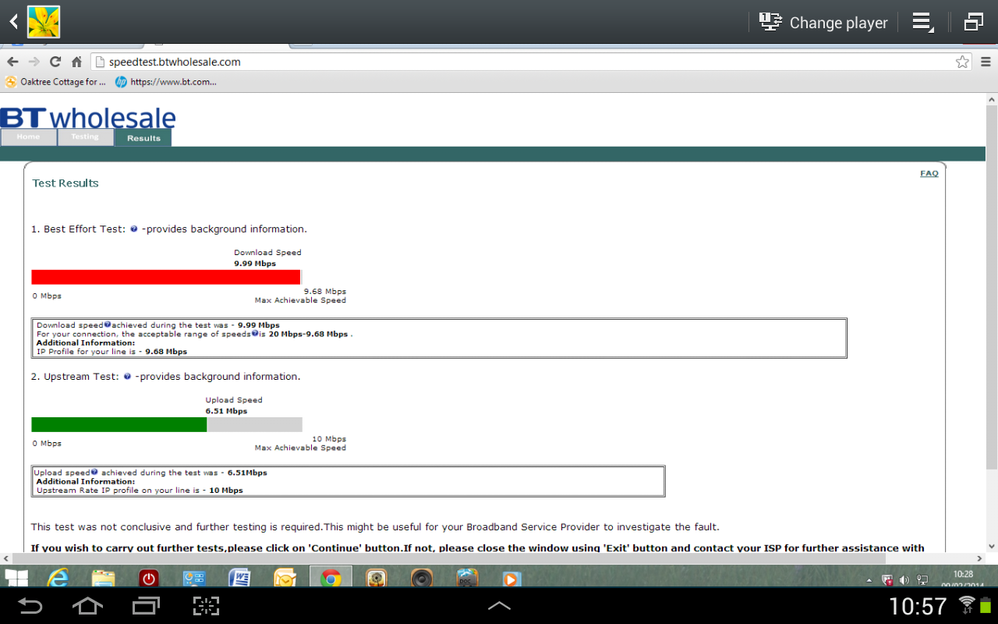Click the red download speed bar
The height and width of the screenshot is (624, 998).
(x=165, y=277)
